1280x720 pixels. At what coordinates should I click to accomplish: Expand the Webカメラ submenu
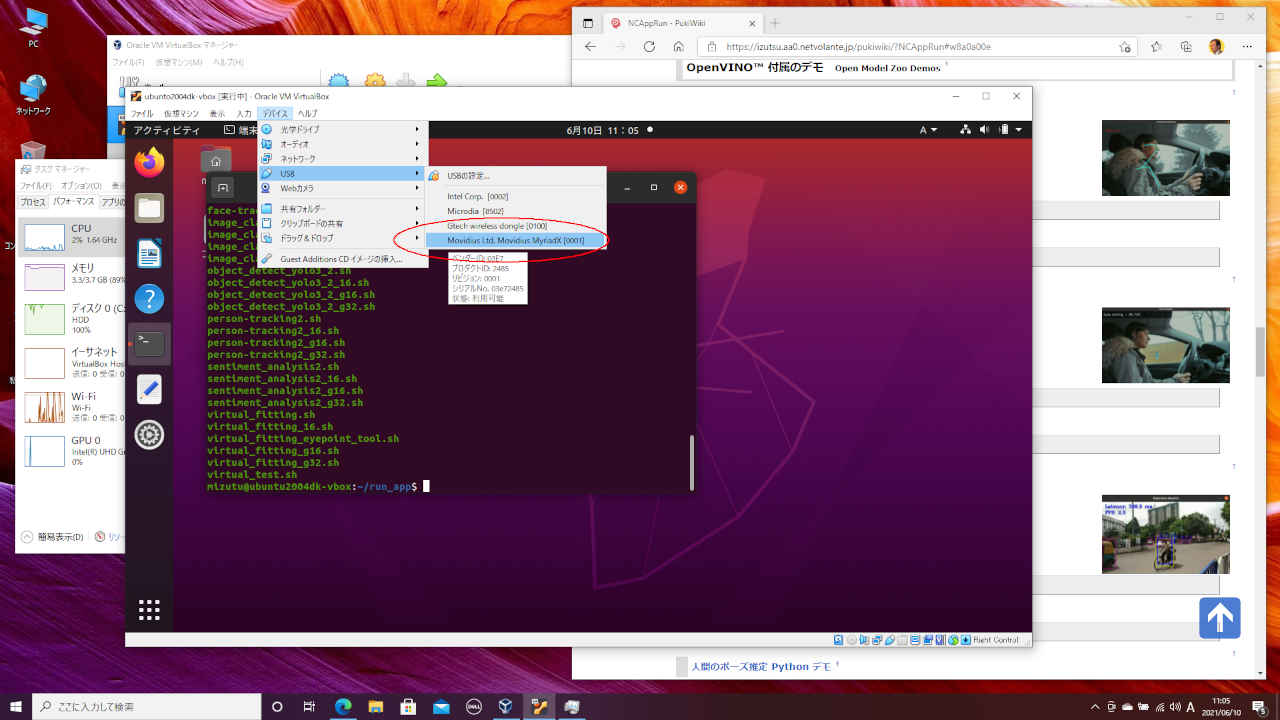[343, 188]
